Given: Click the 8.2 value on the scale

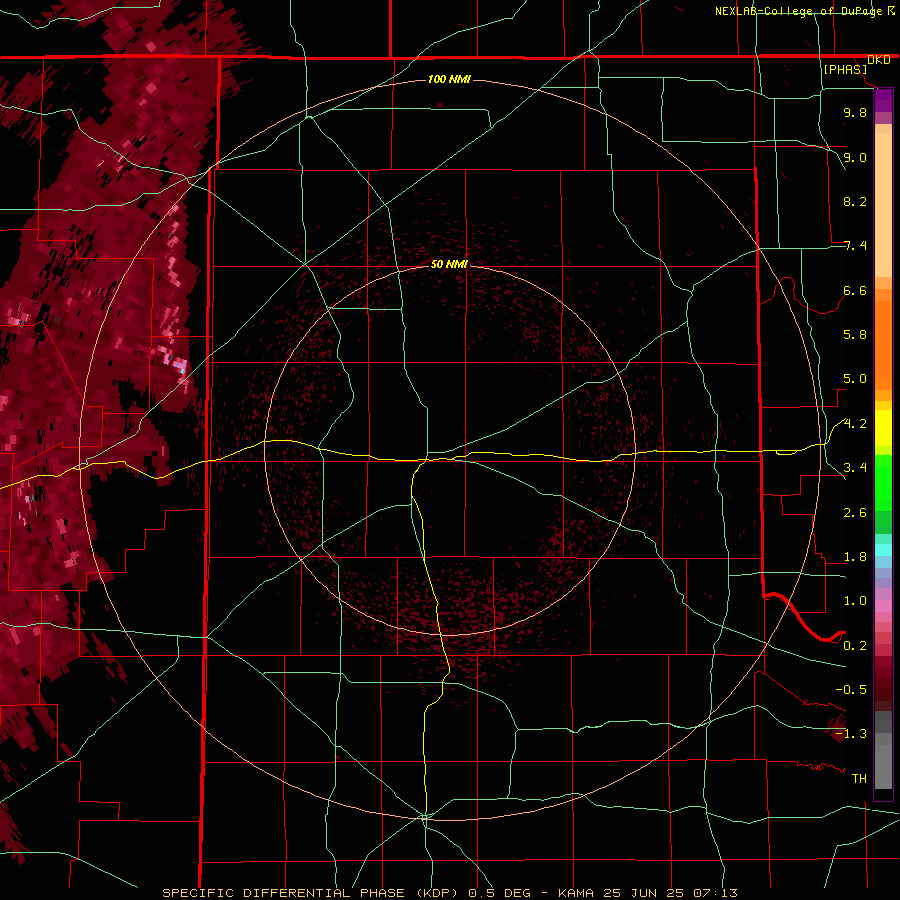Looking at the screenshot, I should [855, 201].
